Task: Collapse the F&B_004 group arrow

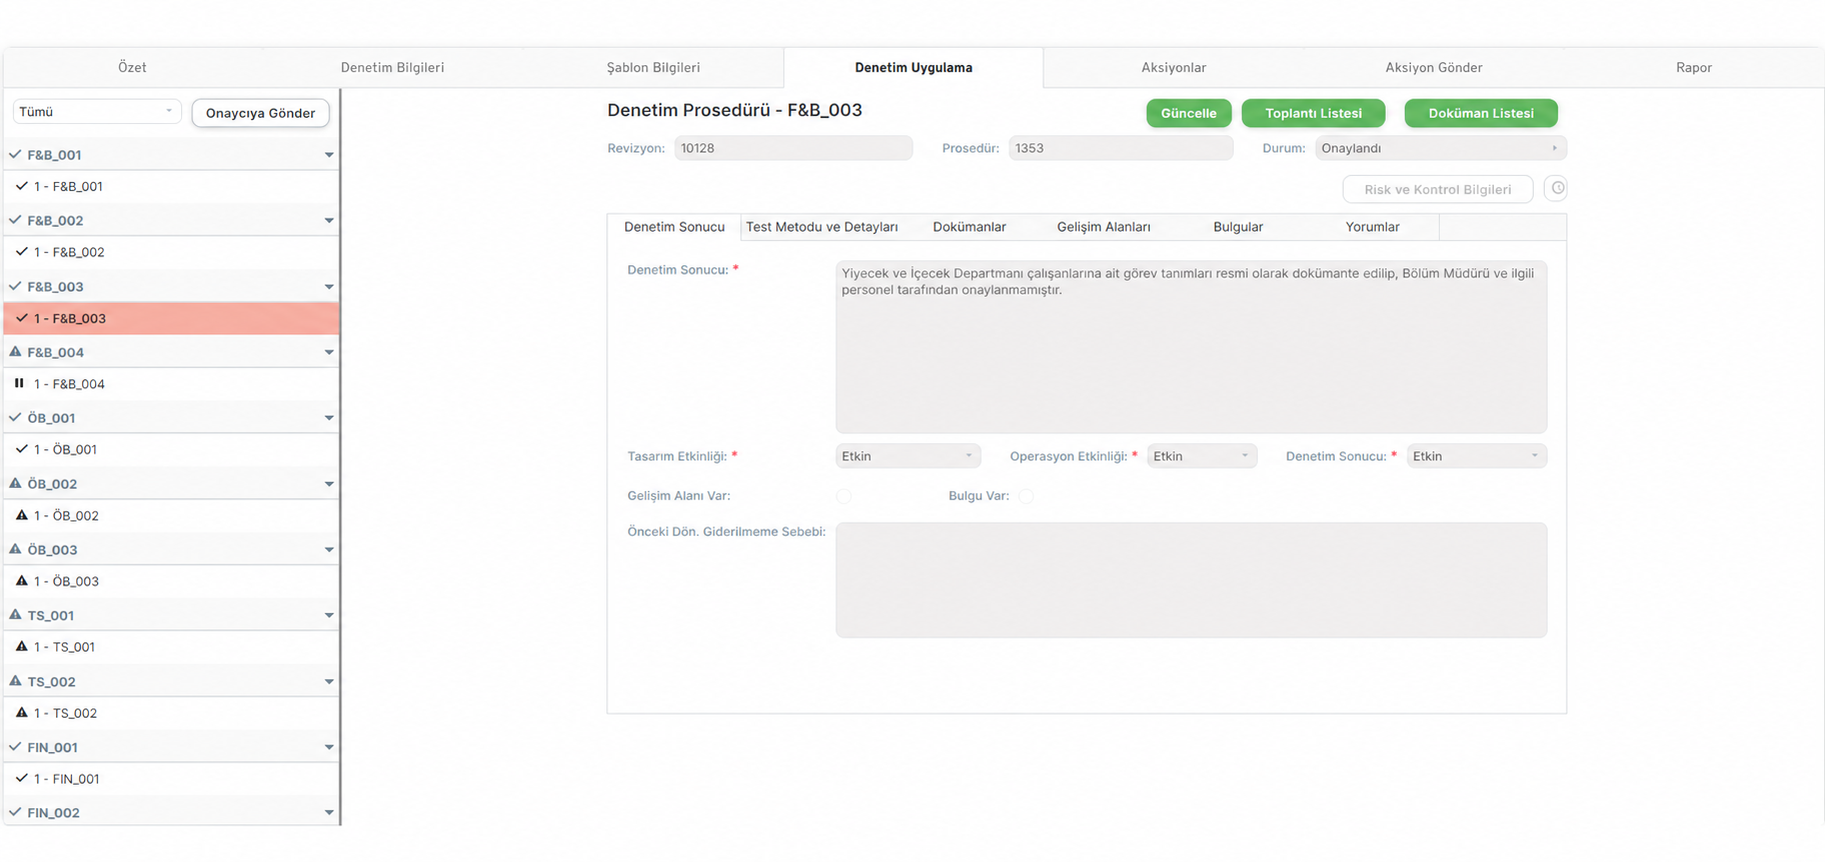Action: coord(329,352)
